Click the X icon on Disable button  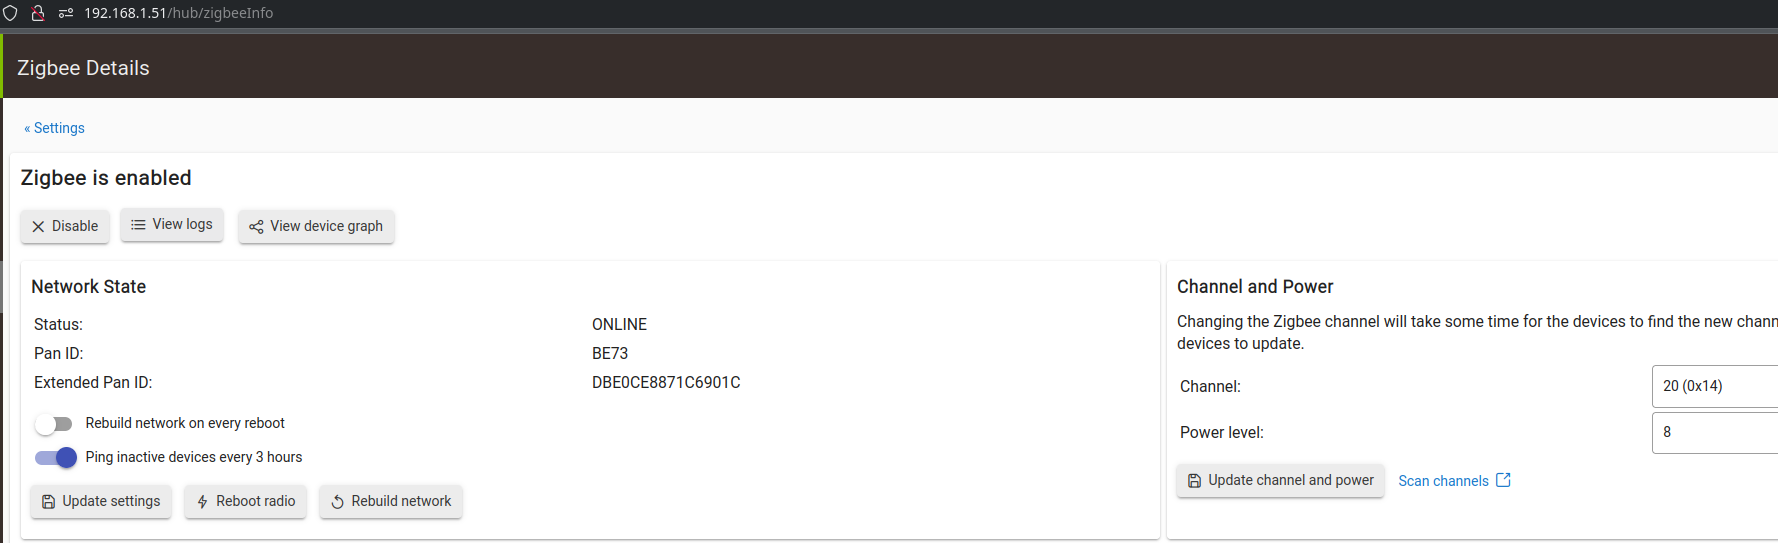coord(38,227)
